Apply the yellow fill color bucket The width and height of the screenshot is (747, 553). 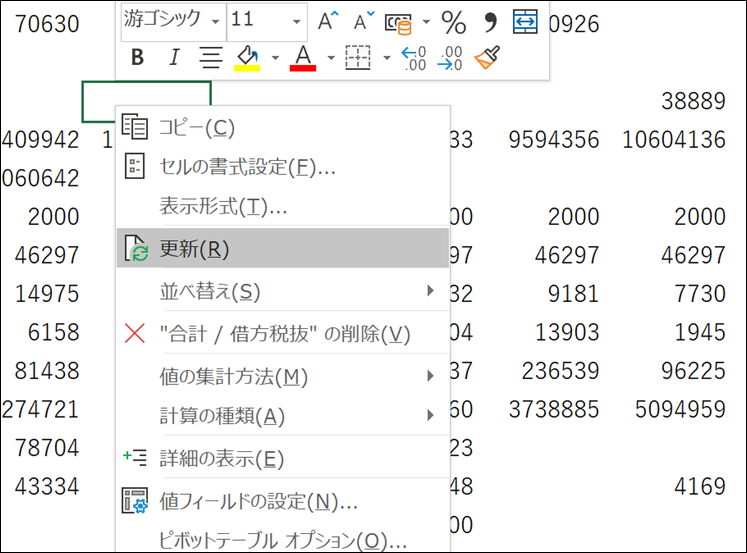point(247,59)
